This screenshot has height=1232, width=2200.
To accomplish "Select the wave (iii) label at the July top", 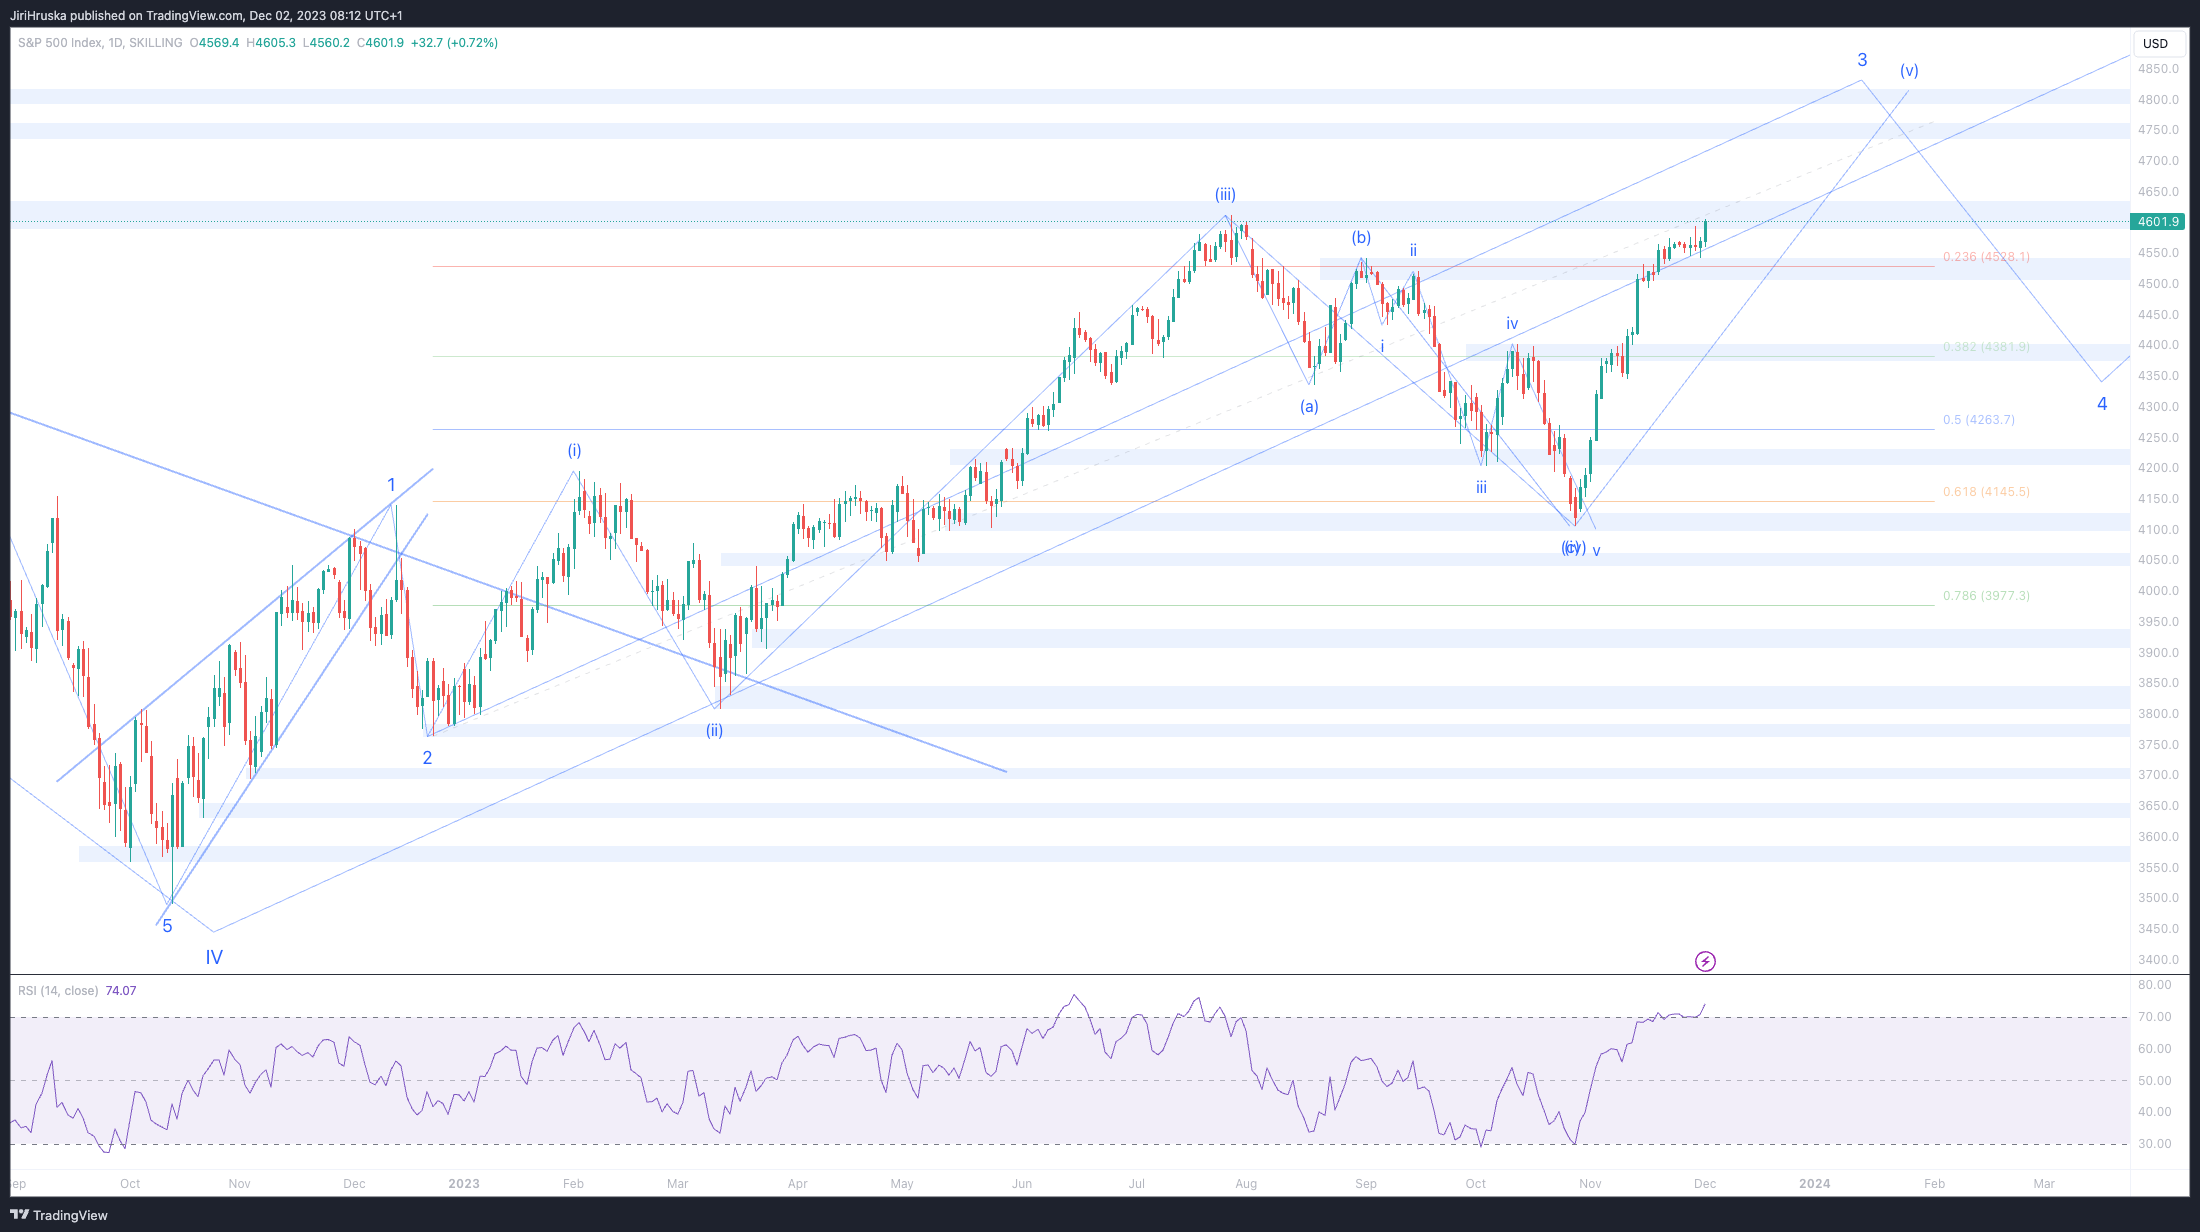I will 1225,194.
